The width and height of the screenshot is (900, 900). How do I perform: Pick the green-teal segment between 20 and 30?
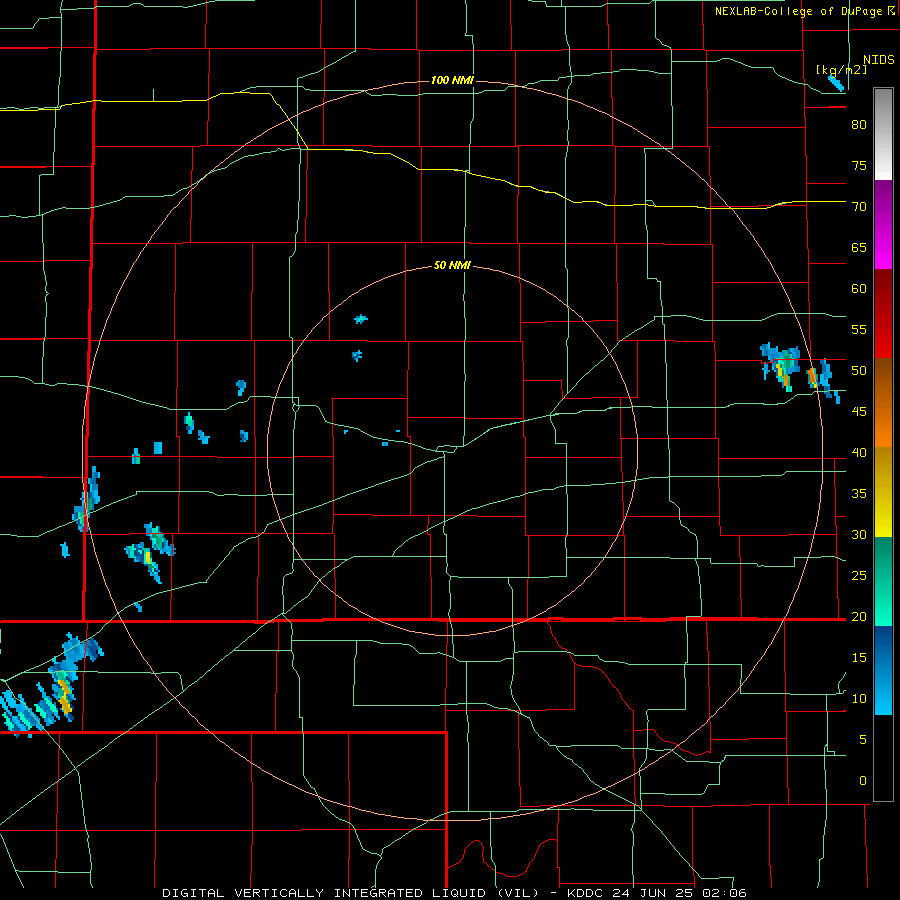pyautogui.click(x=883, y=581)
